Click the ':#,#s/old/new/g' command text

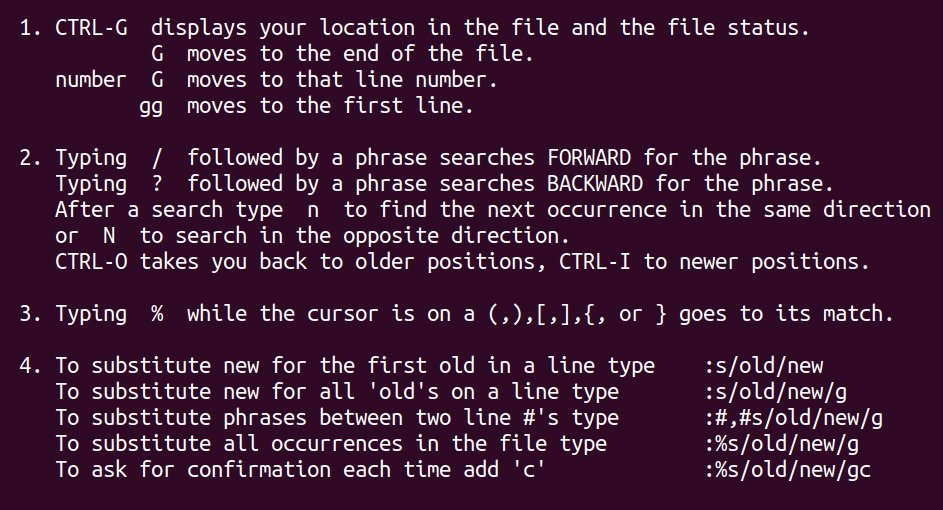[x=794, y=418]
